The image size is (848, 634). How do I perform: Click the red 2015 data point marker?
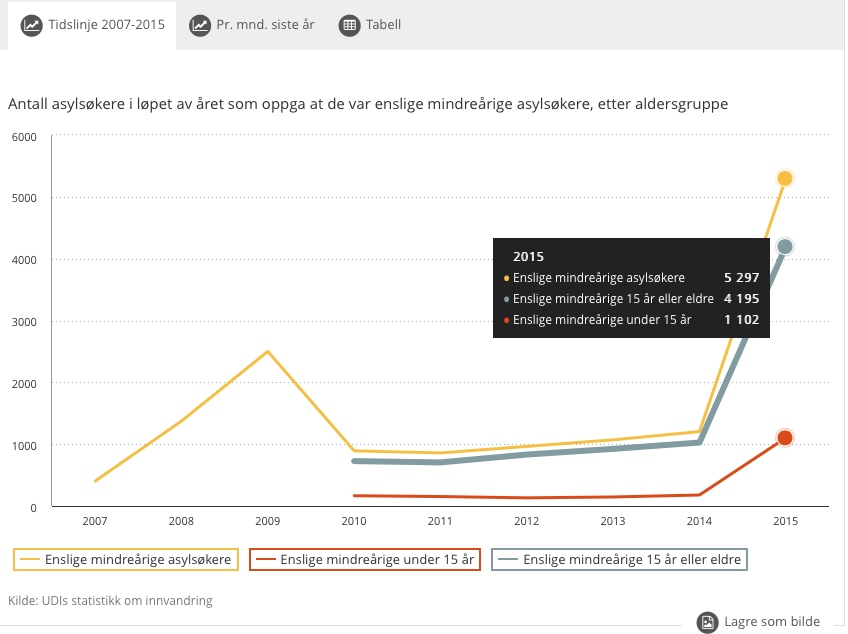[x=785, y=438]
